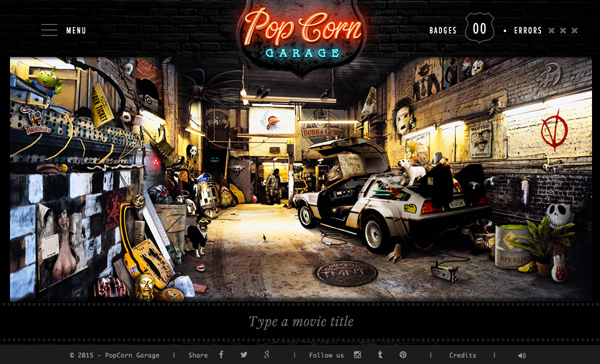Image resolution: width=600 pixels, height=364 pixels.
Task: Click the TMNT manhole cover
Action: tap(346, 273)
